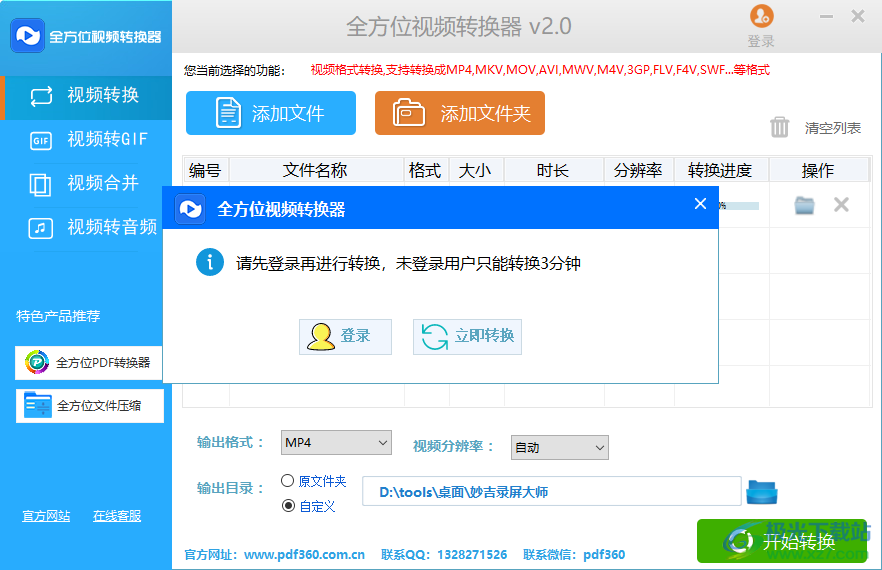Image resolution: width=882 pixels, height=570 pixels.
Task: Click the 操作 column header
Action: tap(818, 170)
